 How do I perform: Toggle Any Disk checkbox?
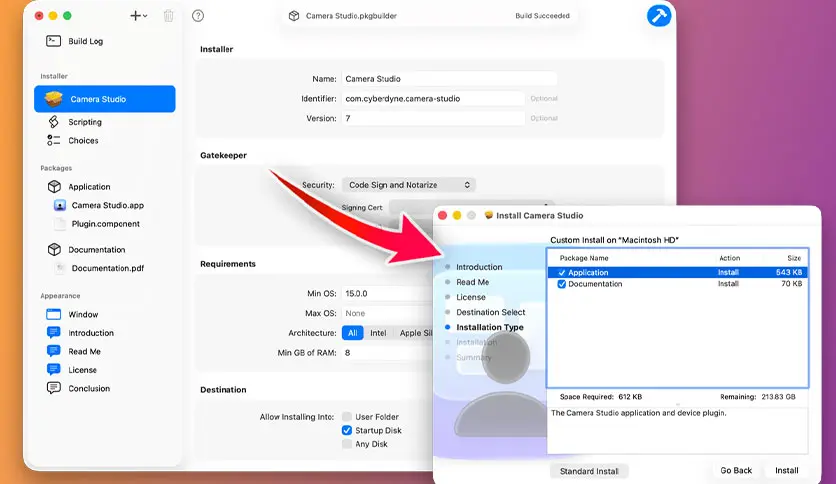pos(347,443)
